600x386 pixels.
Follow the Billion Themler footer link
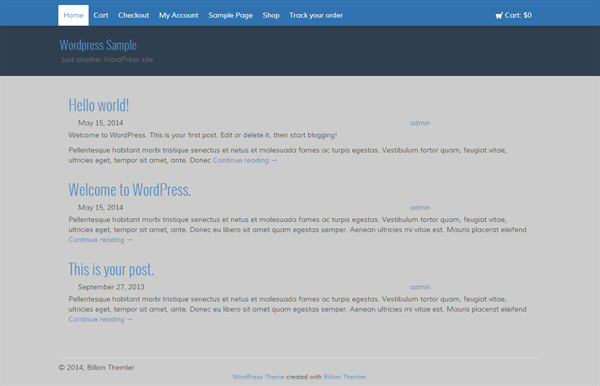(x=344, y=377)
